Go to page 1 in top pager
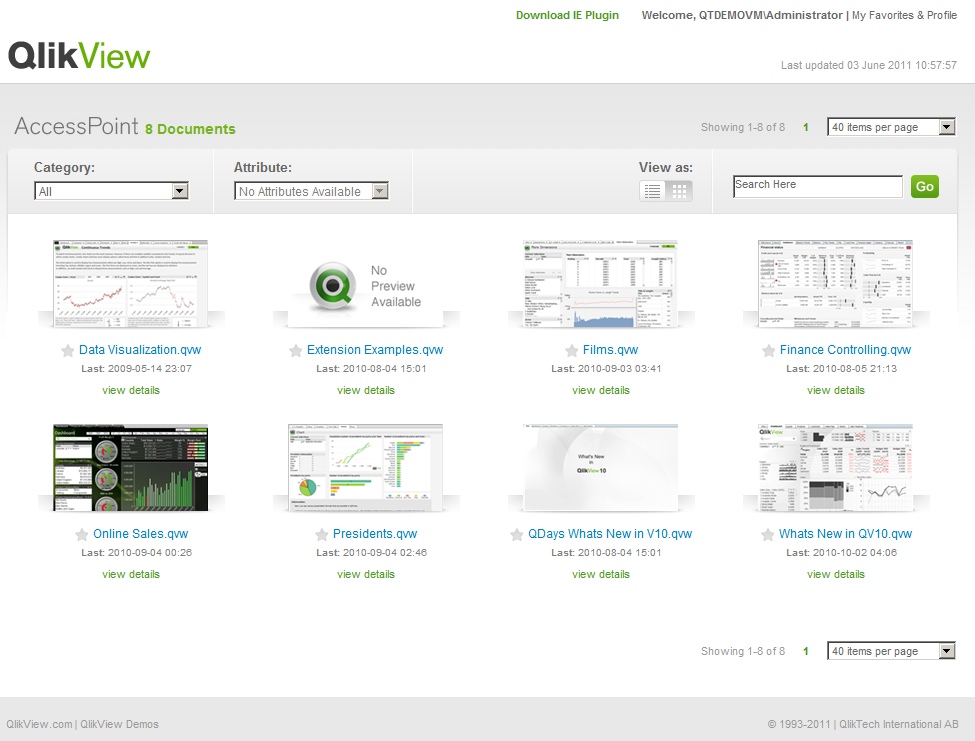 [805, 127]
